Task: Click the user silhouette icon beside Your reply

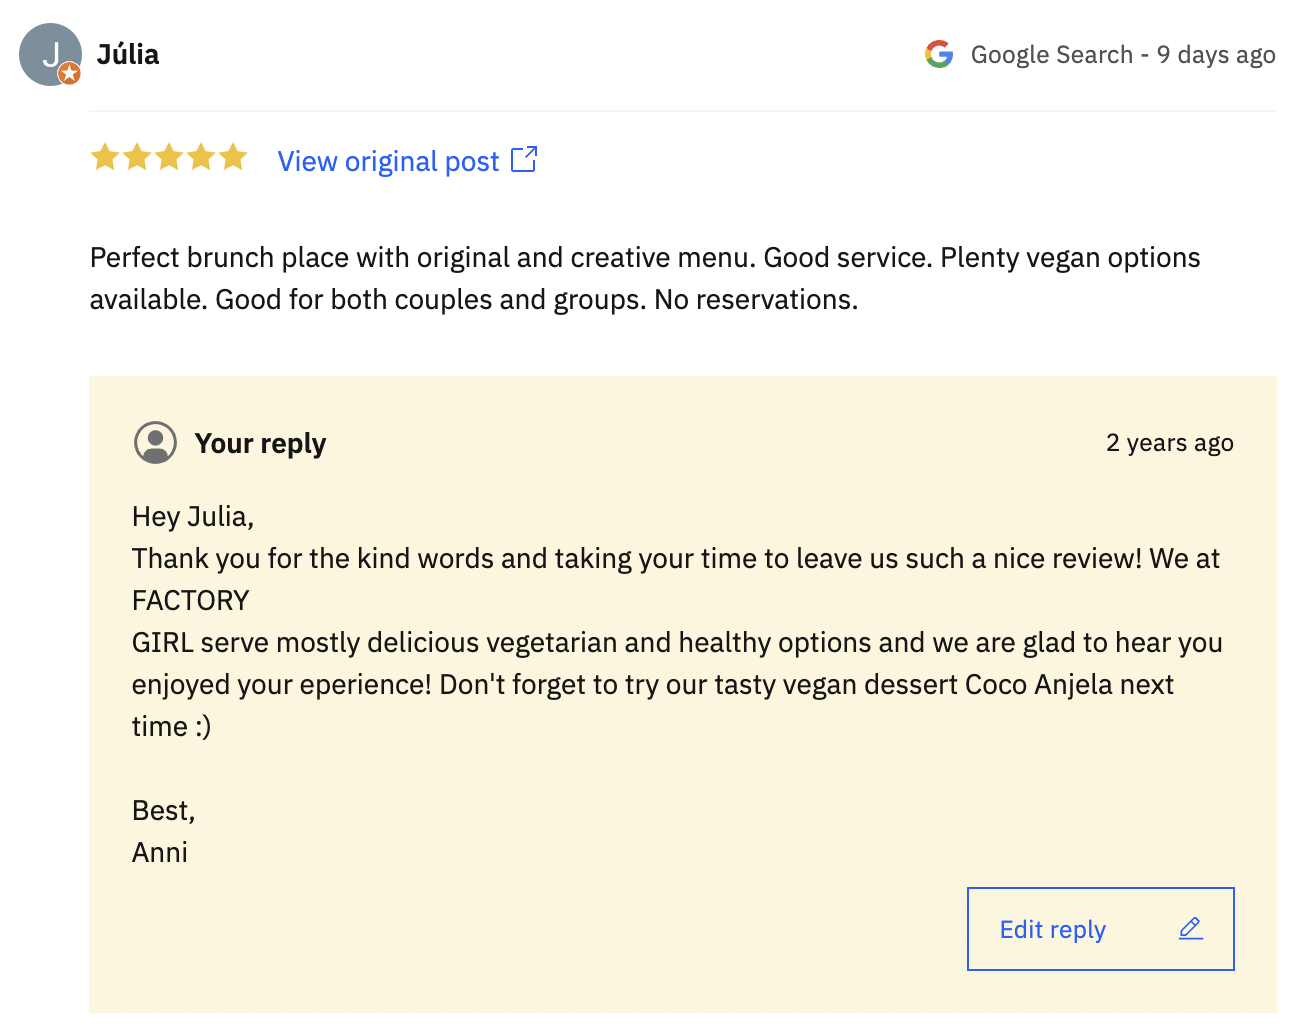Action: click(x=155, y=442)
